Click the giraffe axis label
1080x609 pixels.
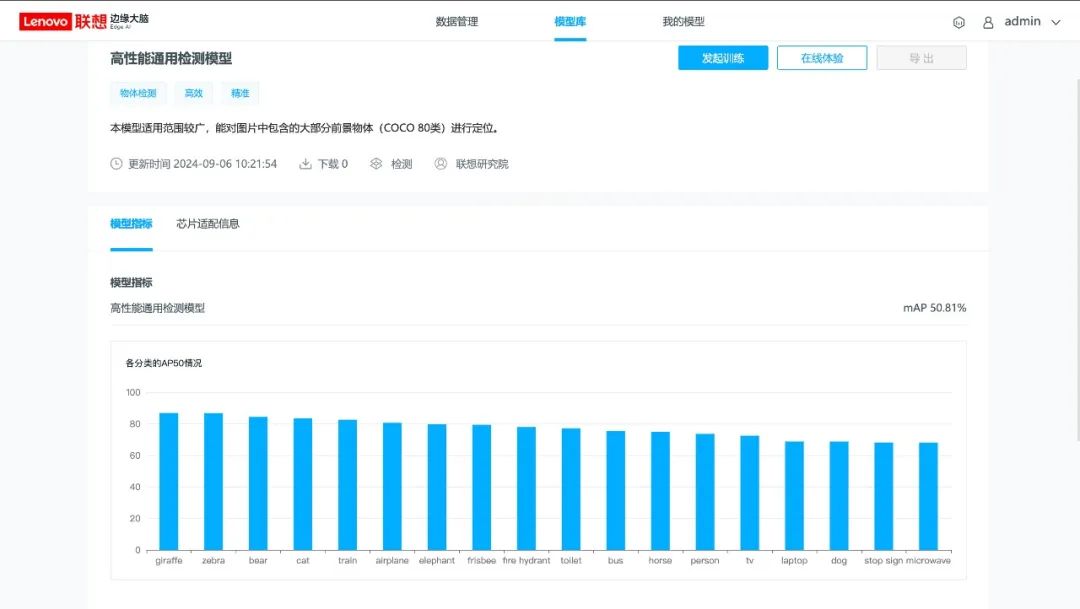point(169,560)
